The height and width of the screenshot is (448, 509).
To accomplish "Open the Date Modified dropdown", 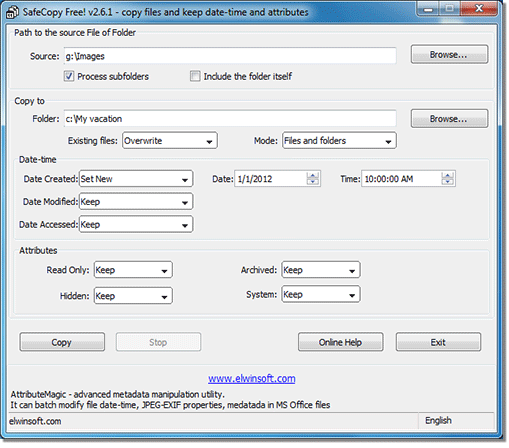I will pos(136,202).
